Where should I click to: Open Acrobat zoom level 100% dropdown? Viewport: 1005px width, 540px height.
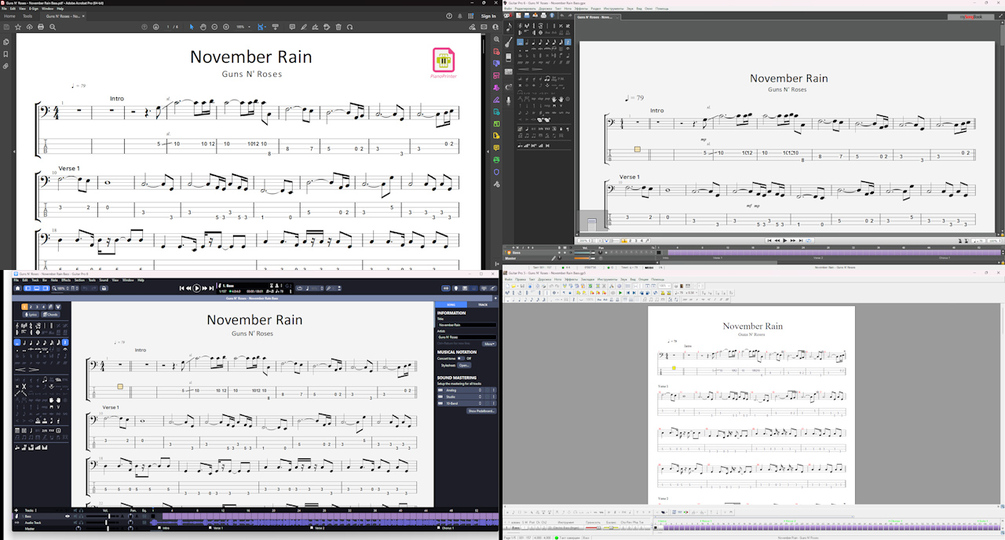243,27
